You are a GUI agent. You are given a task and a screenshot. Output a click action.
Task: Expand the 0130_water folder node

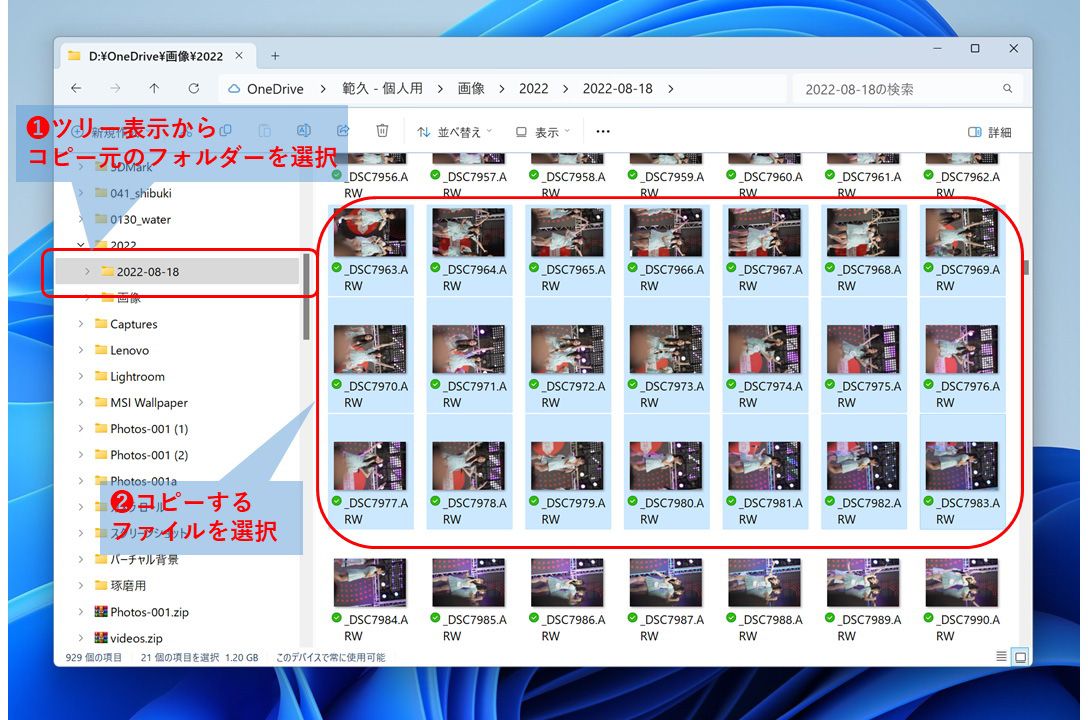pos(81,219)
